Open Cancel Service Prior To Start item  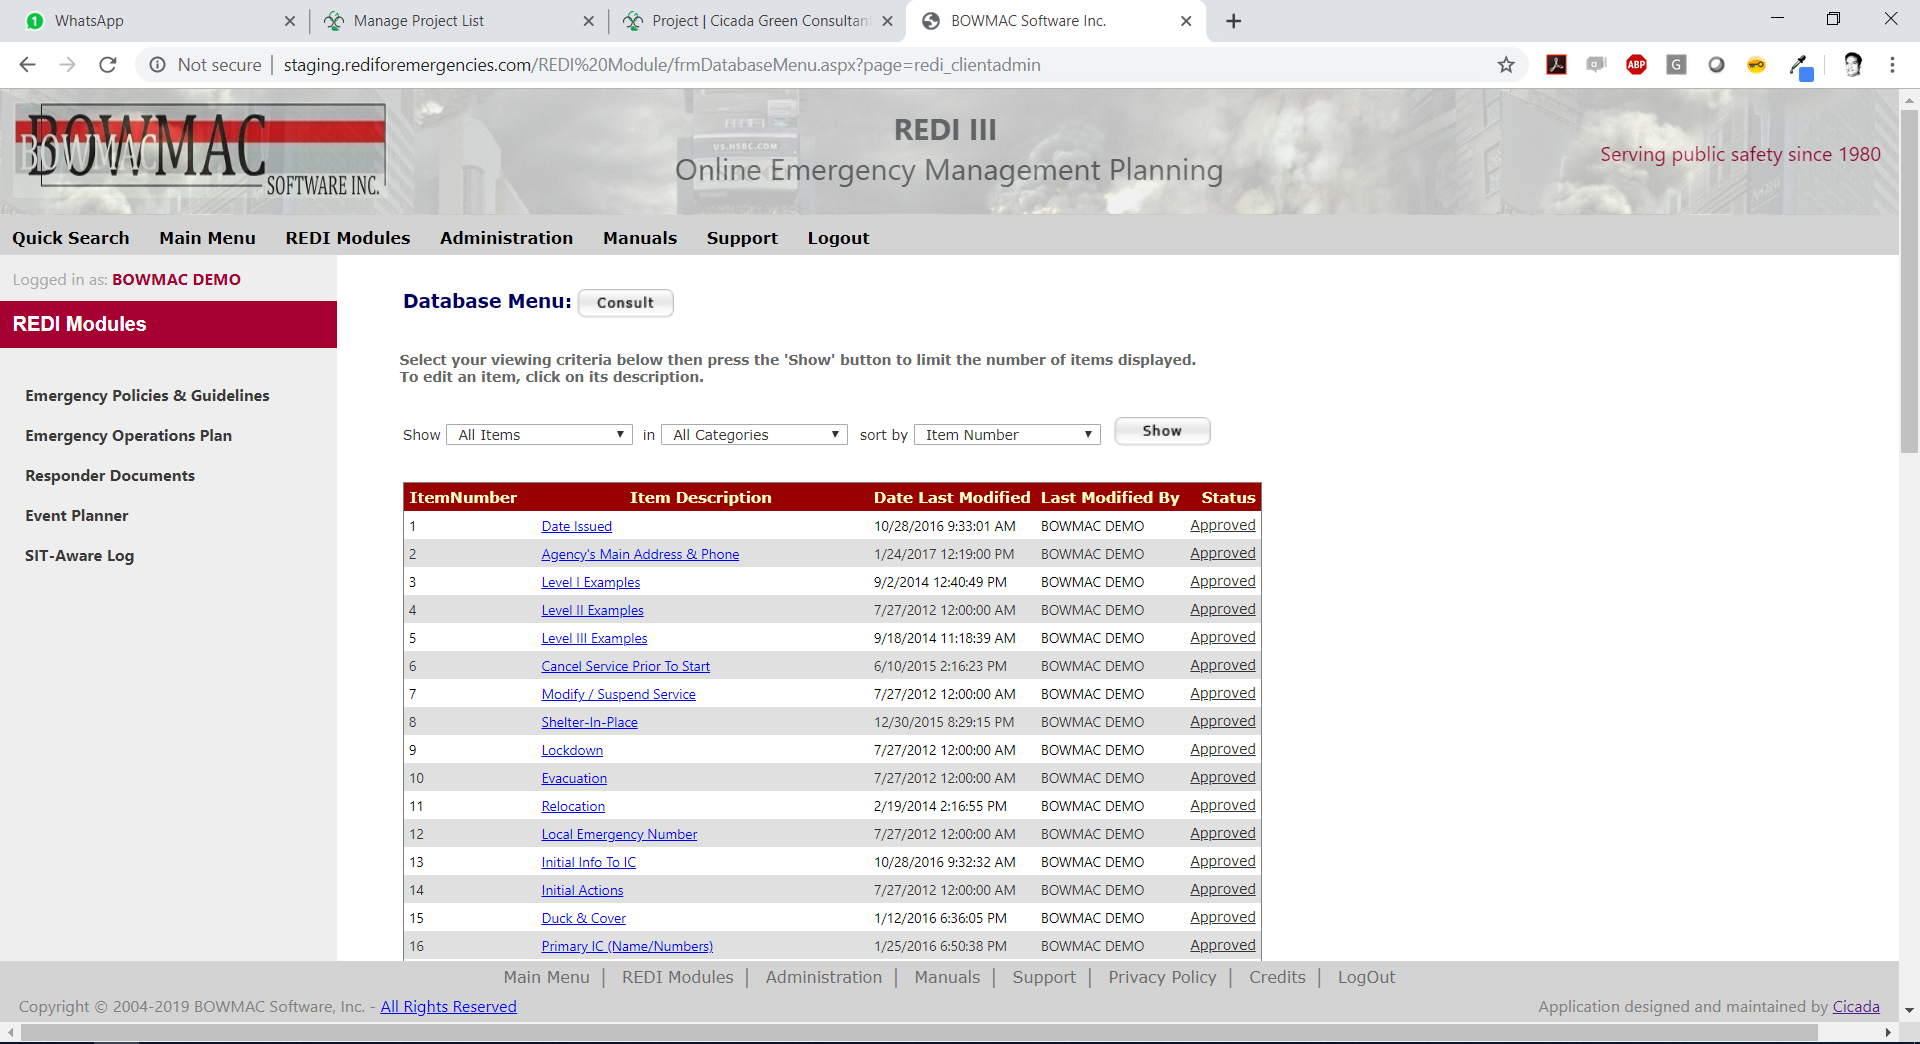[x=625, y=666]
